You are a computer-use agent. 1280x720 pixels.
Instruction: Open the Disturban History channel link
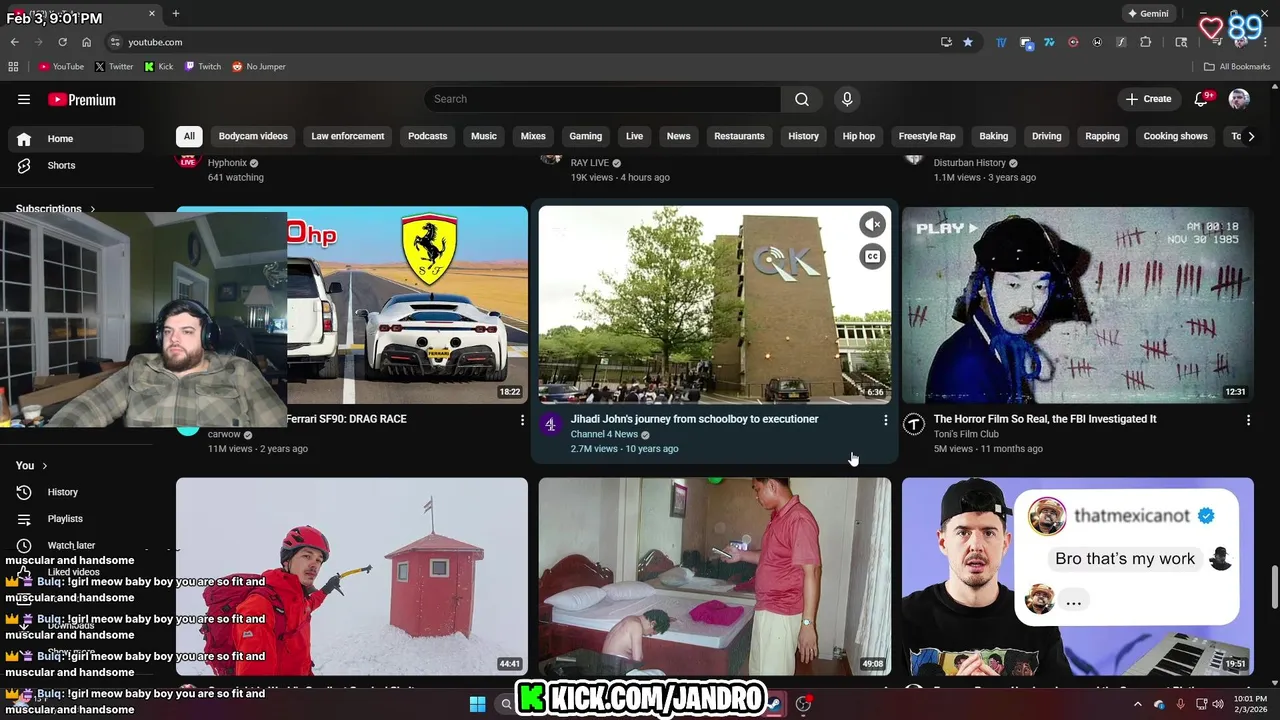[x=969, y=163]
